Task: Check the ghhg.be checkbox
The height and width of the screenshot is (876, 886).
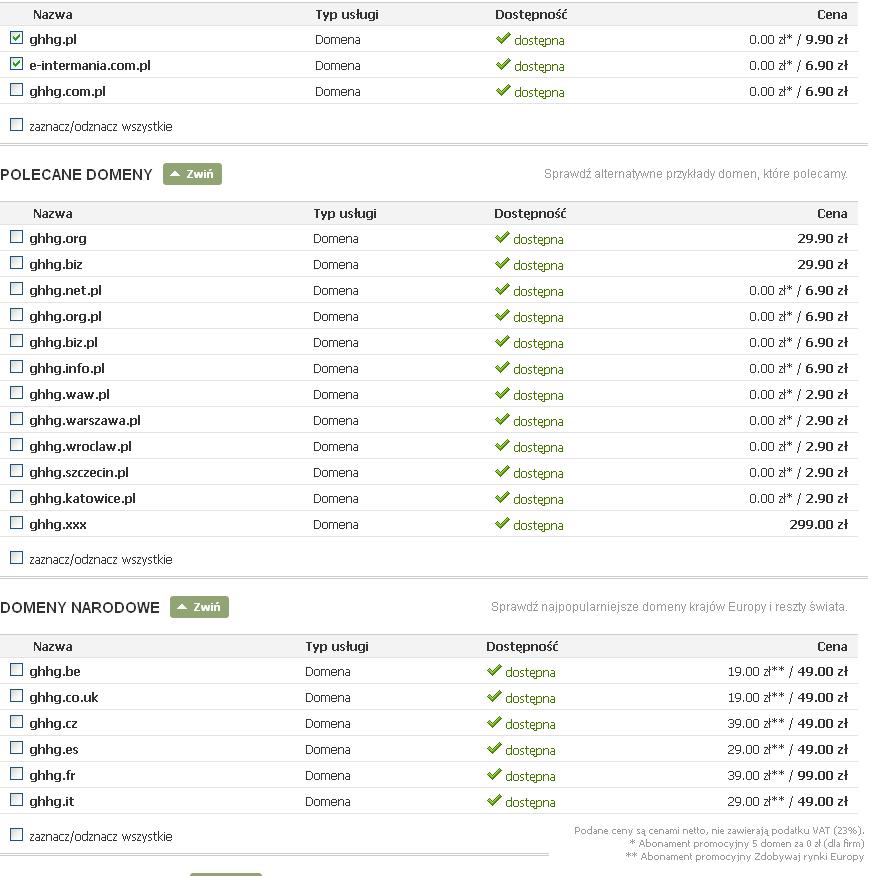Action: click(16, 670)
